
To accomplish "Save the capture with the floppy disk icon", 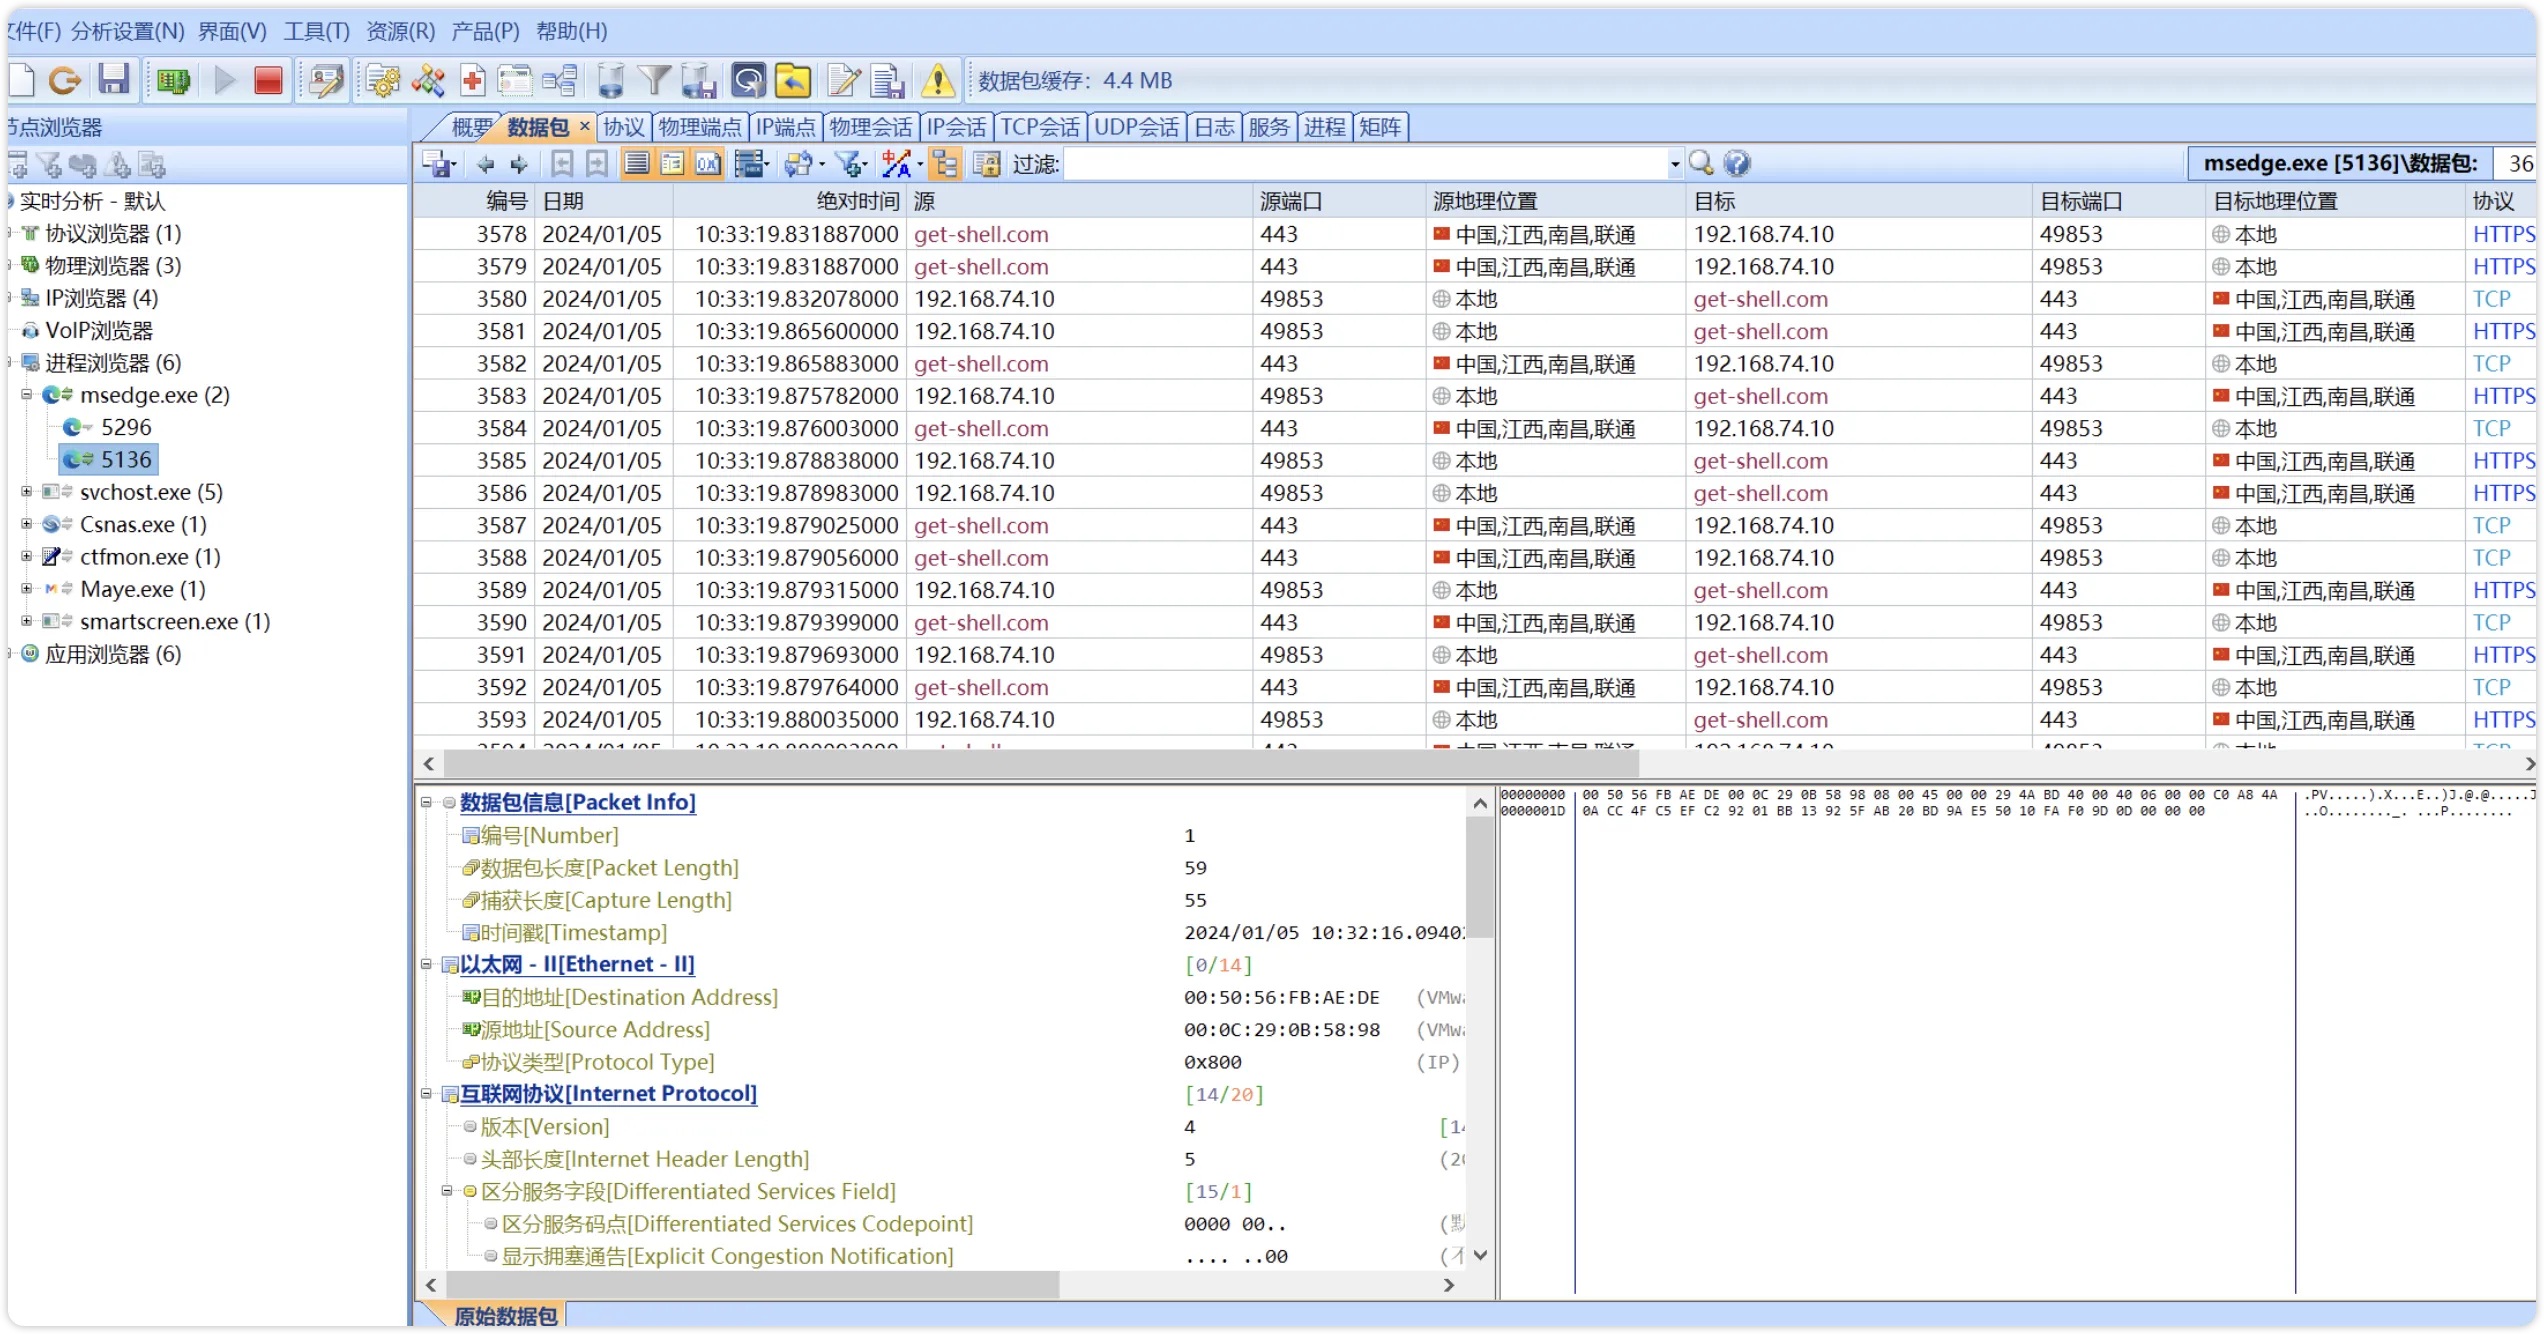I will (x=114, y=80).
